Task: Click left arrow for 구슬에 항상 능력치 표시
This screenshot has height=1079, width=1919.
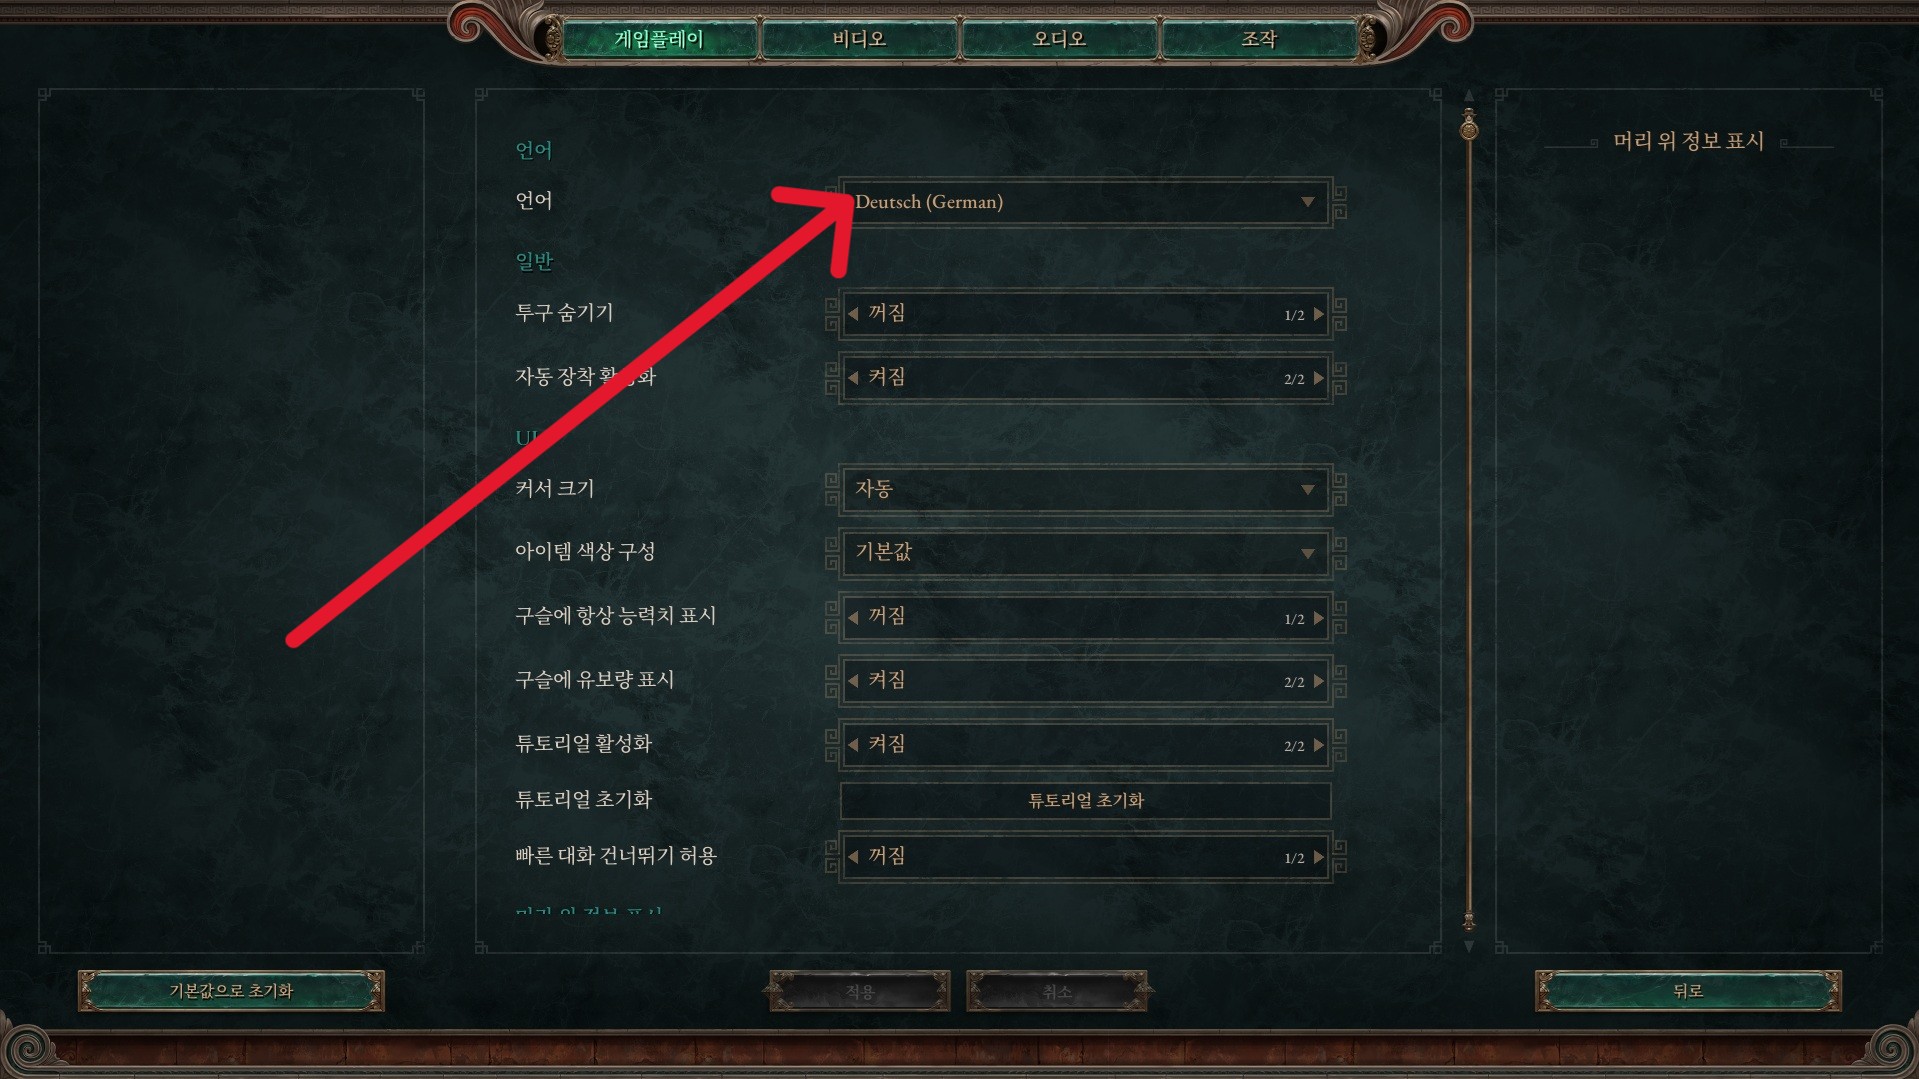Action: click(853, 618)
